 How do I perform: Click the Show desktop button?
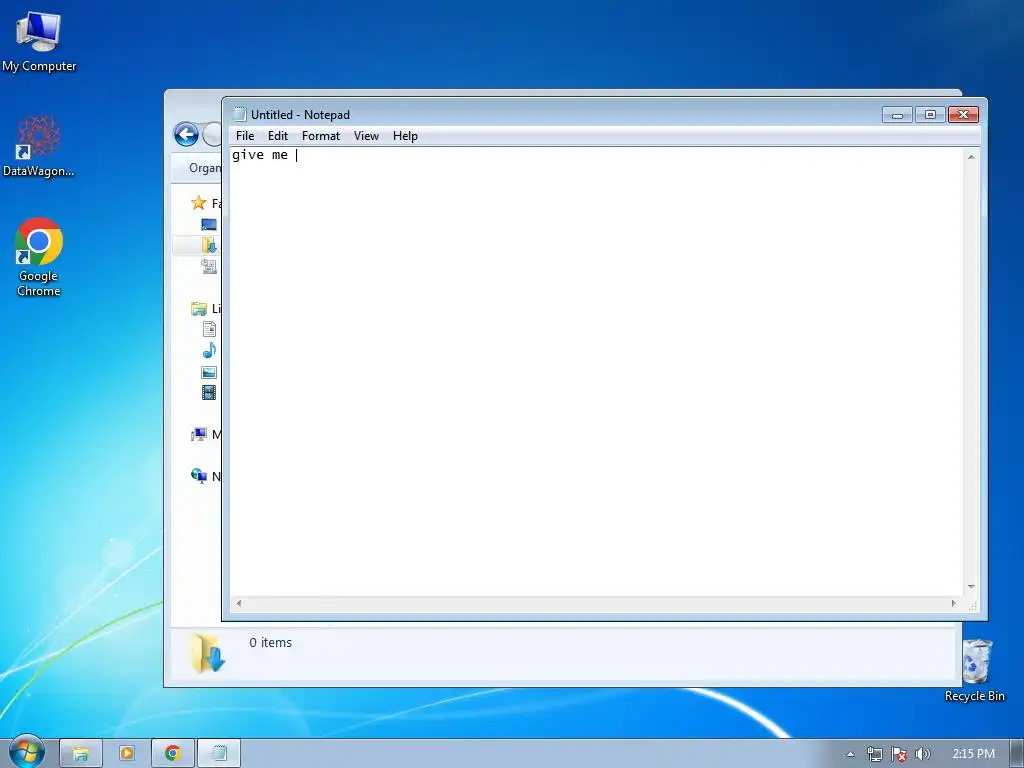click(x=1017, y=754)
